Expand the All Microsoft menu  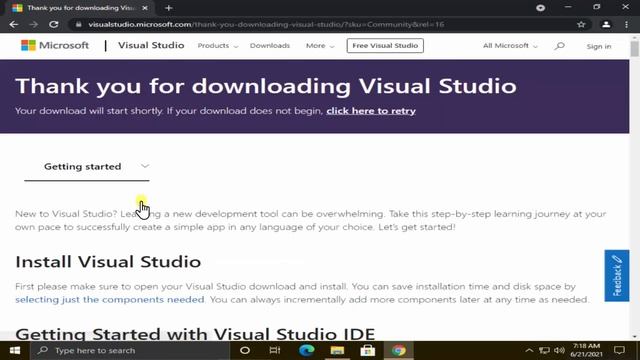point(510,46)
